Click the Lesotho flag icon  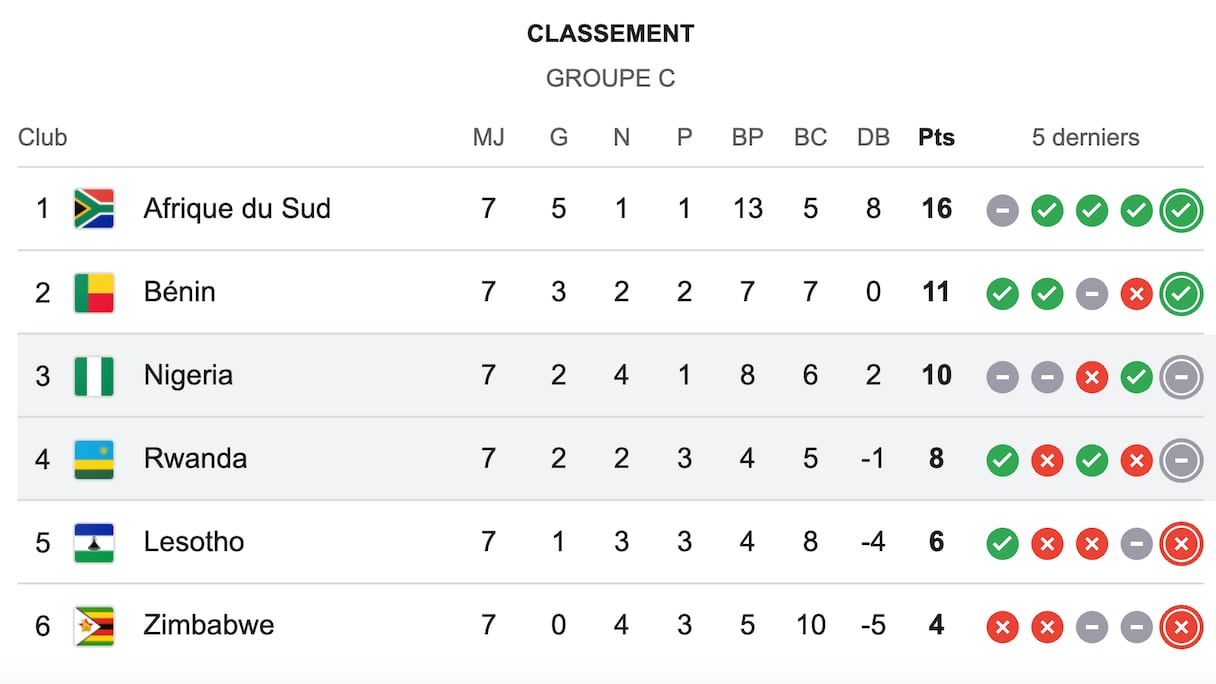(x=94, y=542)
